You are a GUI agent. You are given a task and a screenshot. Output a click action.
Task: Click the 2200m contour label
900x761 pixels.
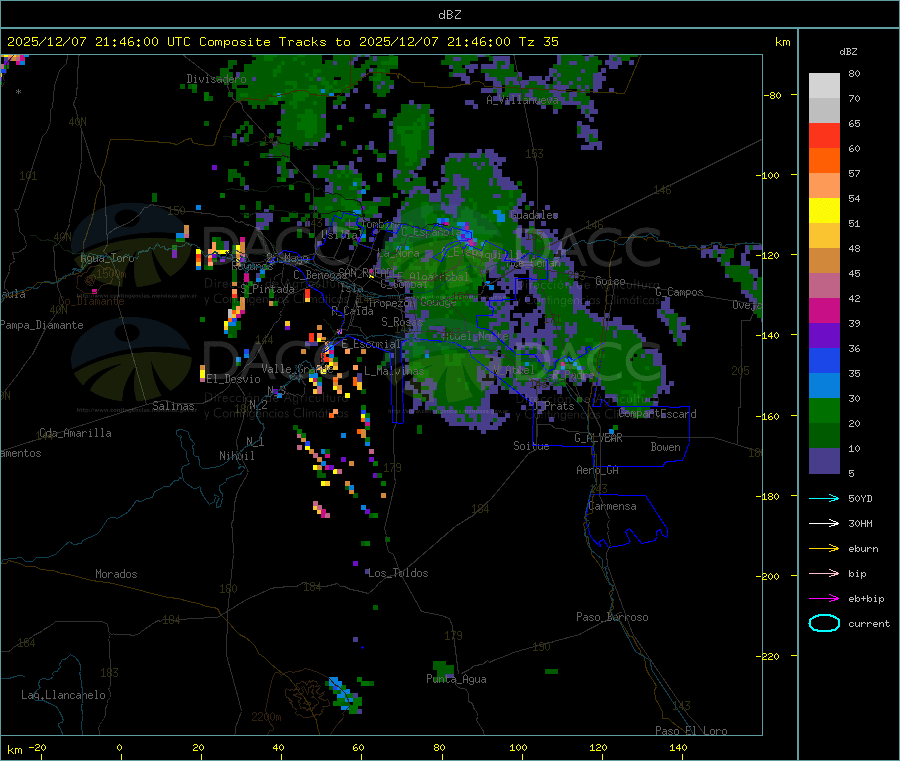[266, 717]
